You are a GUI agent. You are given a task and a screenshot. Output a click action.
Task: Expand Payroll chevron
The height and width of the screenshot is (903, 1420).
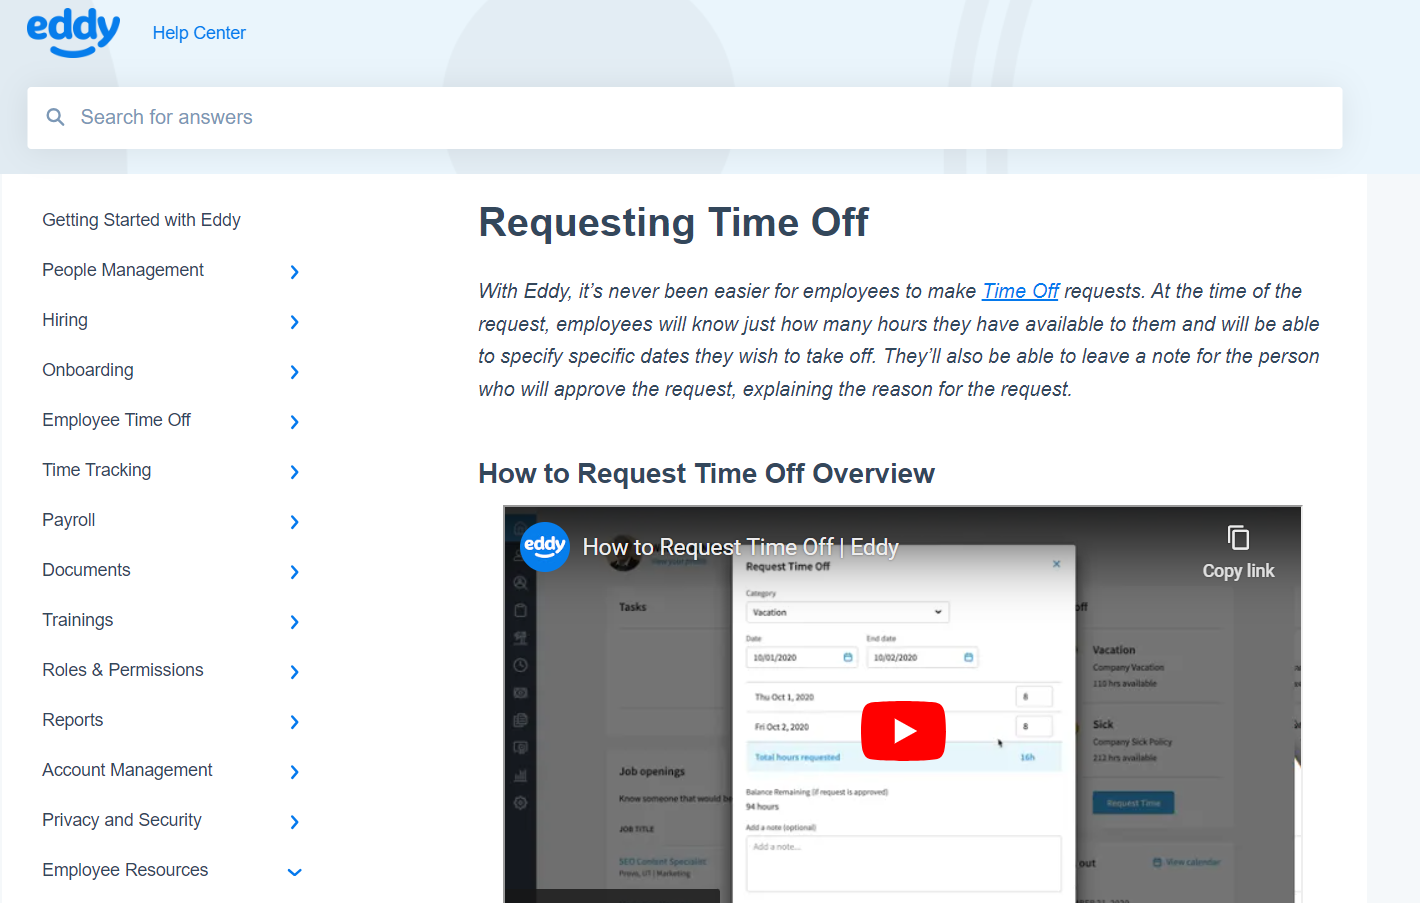[294, 522]
